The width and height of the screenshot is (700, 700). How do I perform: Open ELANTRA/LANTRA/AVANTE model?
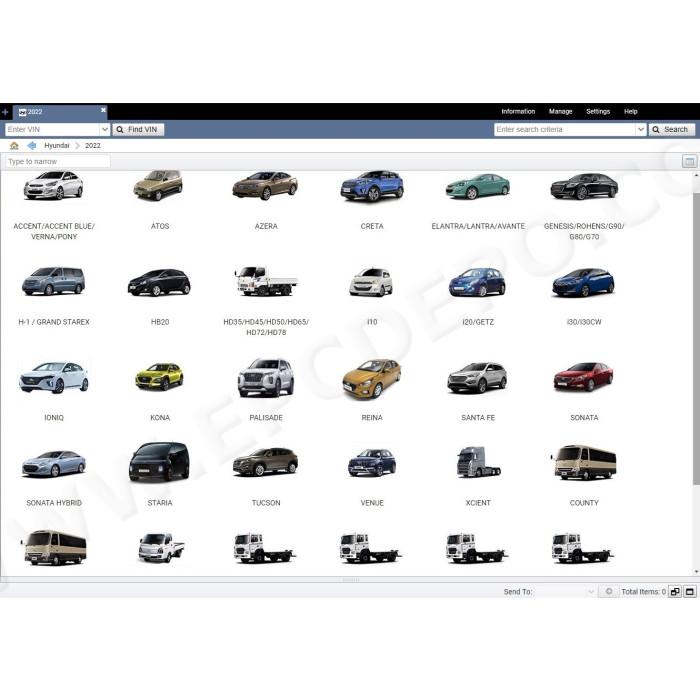pyautogui.click(x=478, y=200)
